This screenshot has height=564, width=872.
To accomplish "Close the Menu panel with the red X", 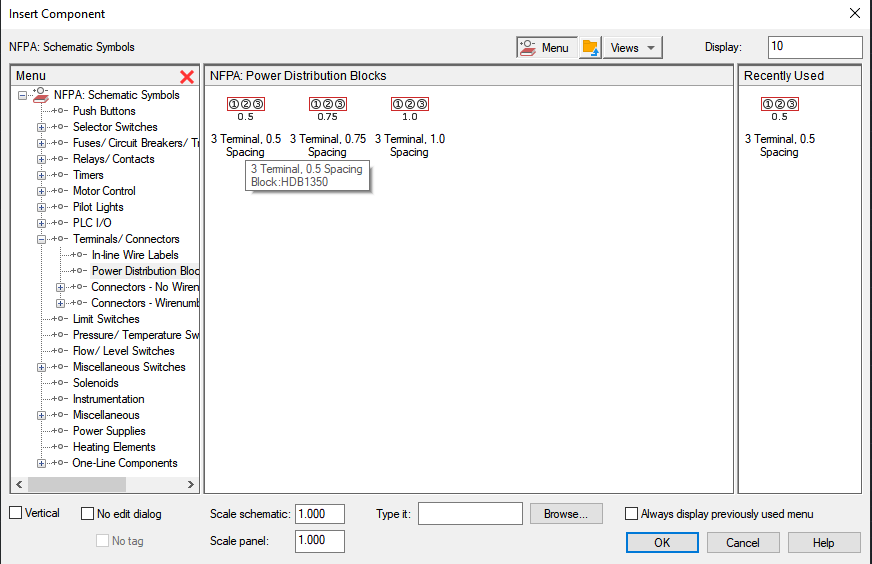I will pyautogui.click(x=187, y=76).
